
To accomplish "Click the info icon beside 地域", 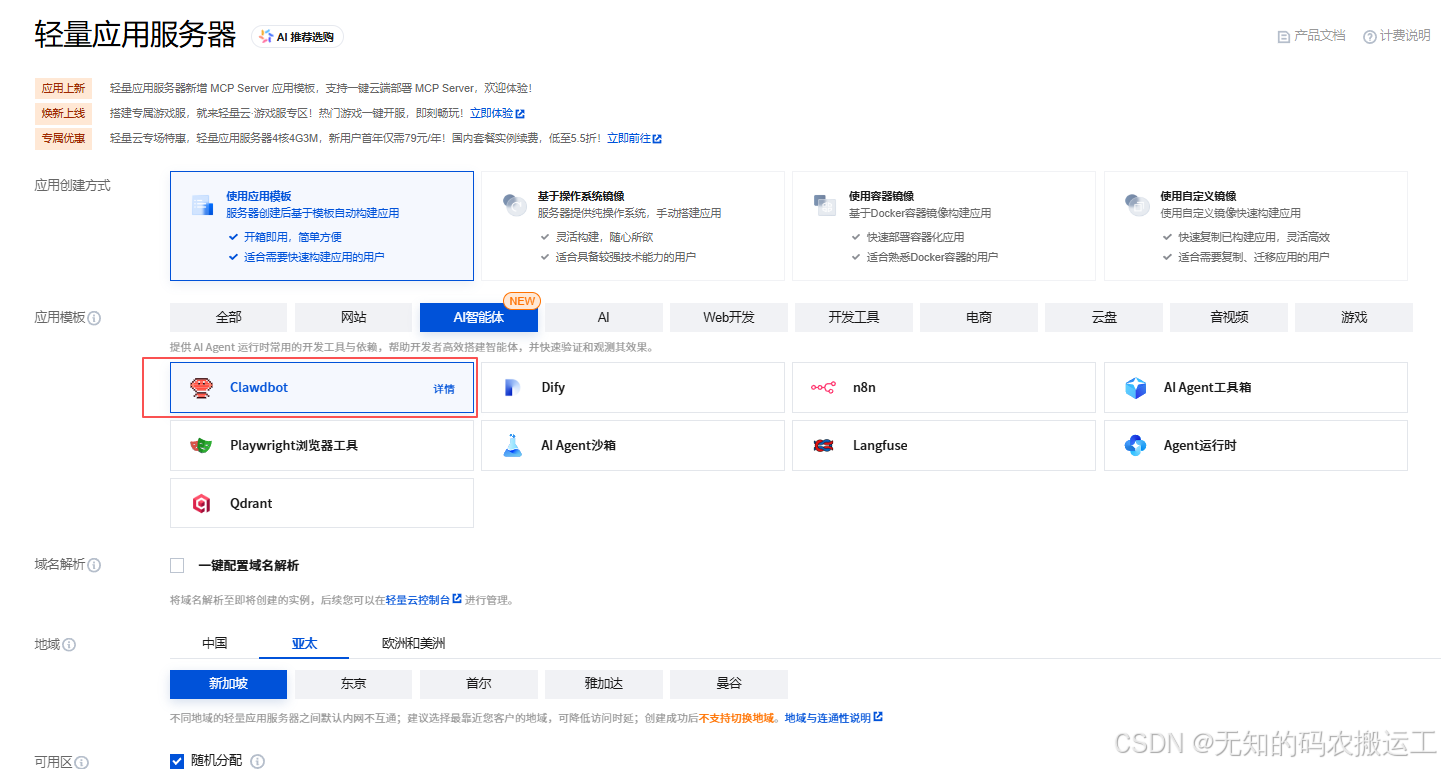I will click(x=69, y=645).
